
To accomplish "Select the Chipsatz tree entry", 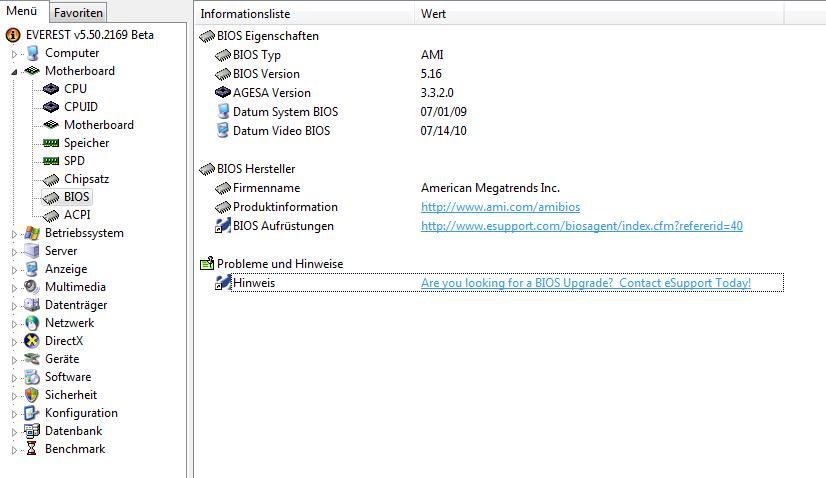I will (x=86, y=179).
